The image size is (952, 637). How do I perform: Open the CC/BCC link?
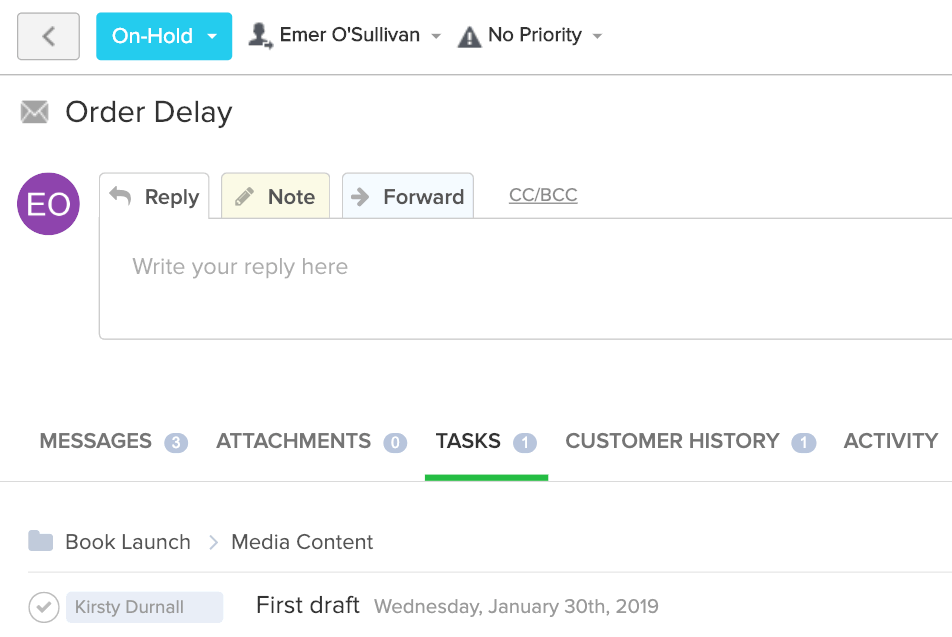[x=543, y=195]
